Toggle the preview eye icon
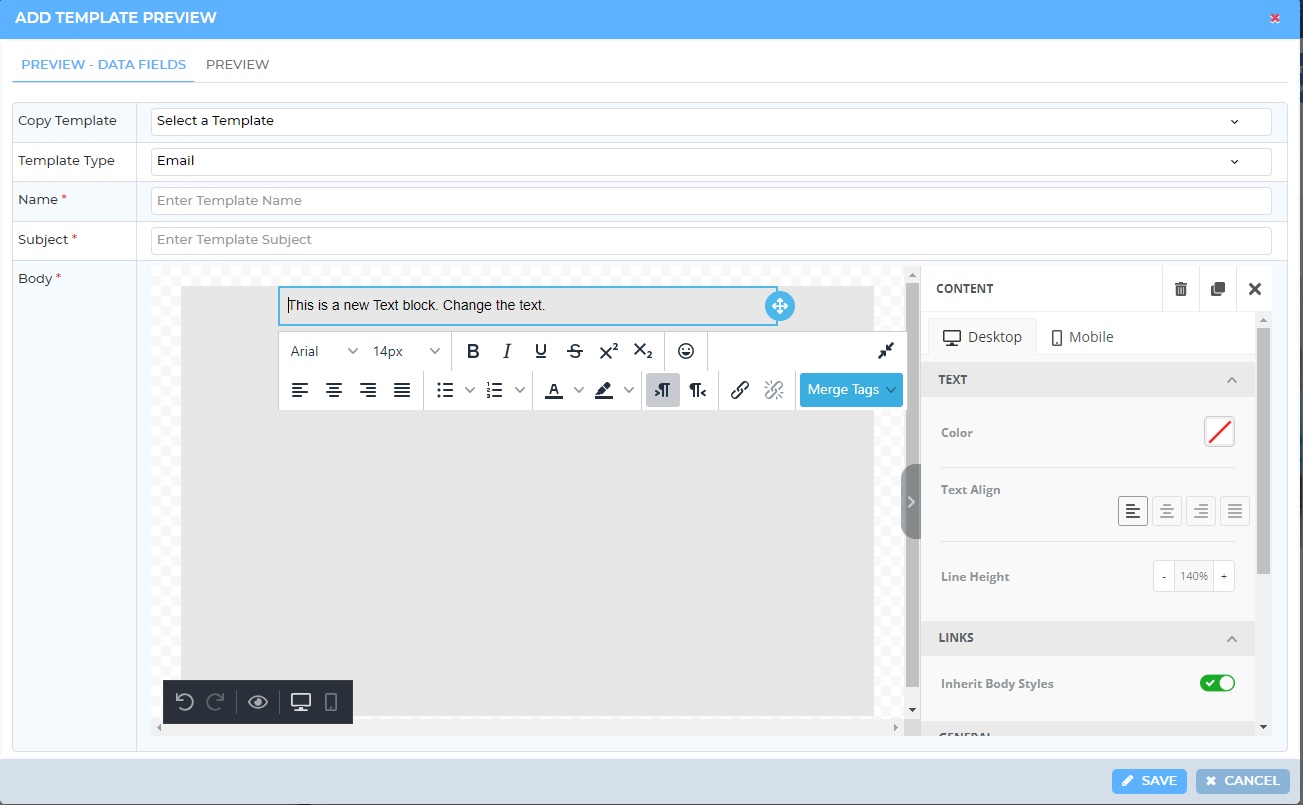This screenshot has width=1303, height=805. (x=257, y=702)
